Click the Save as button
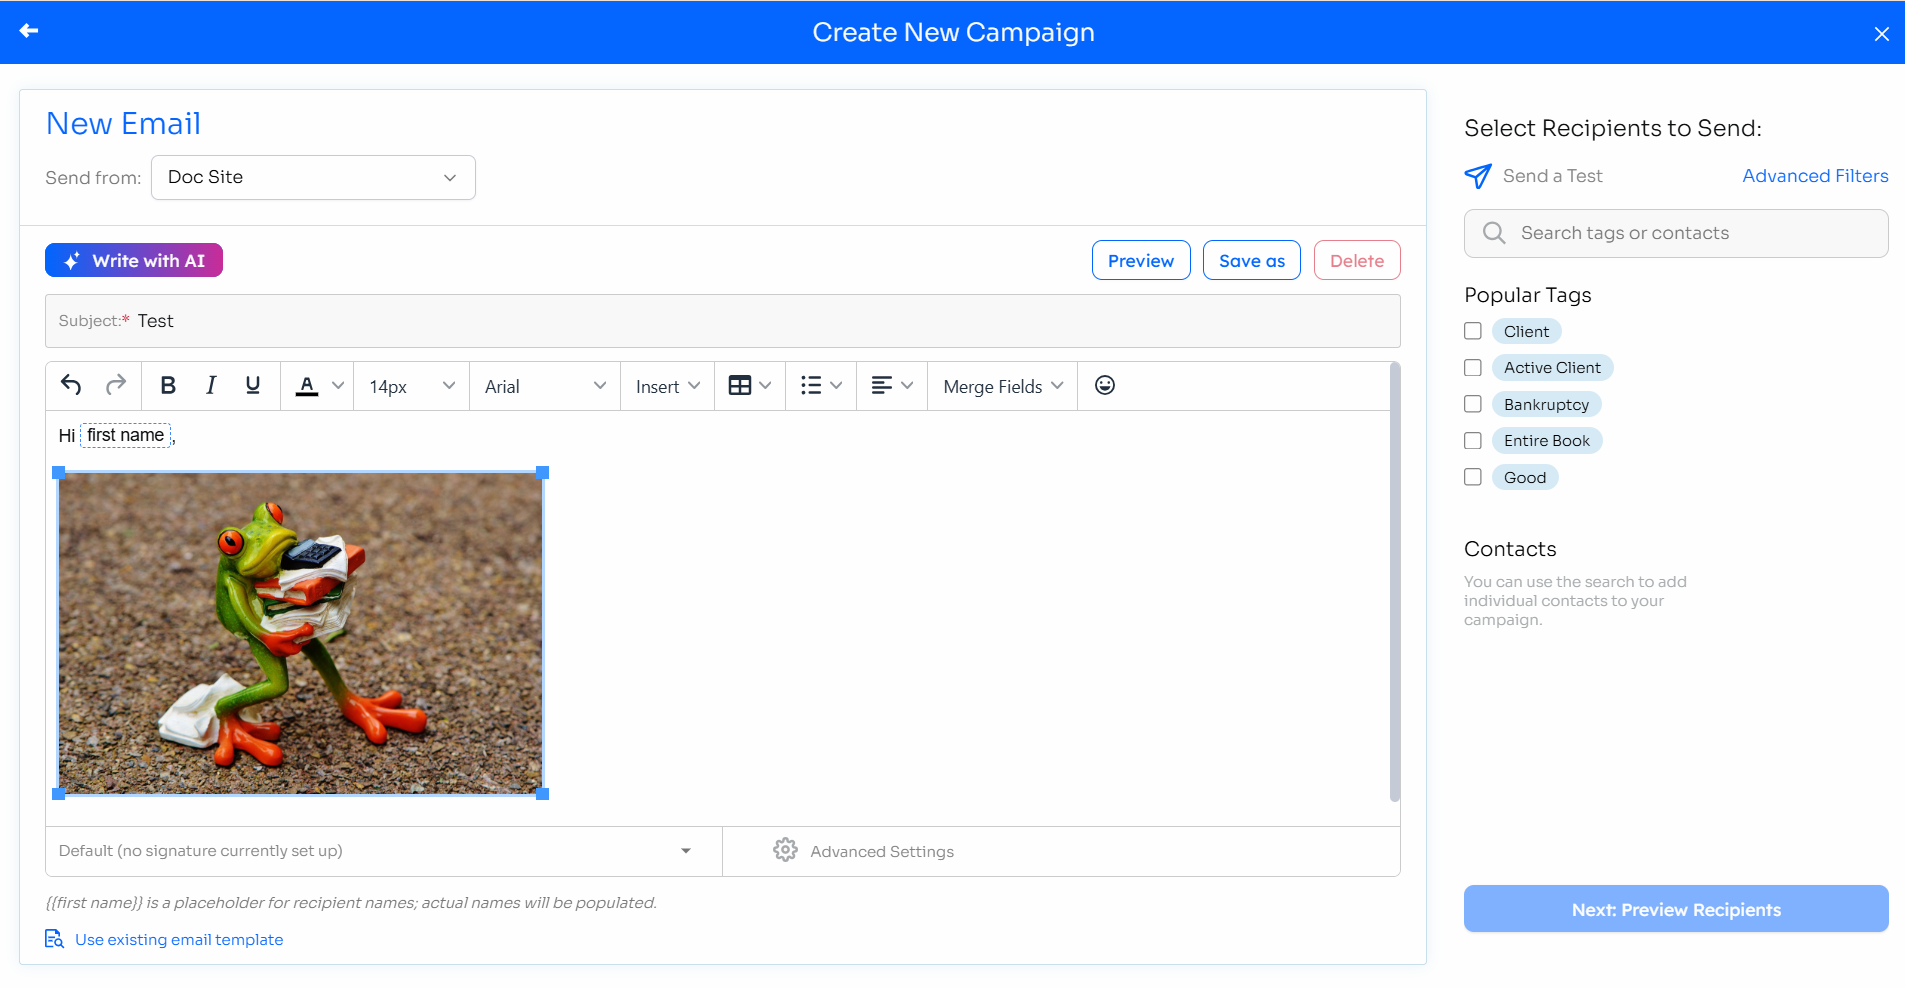1905x988 pixels. (1252, 260)
